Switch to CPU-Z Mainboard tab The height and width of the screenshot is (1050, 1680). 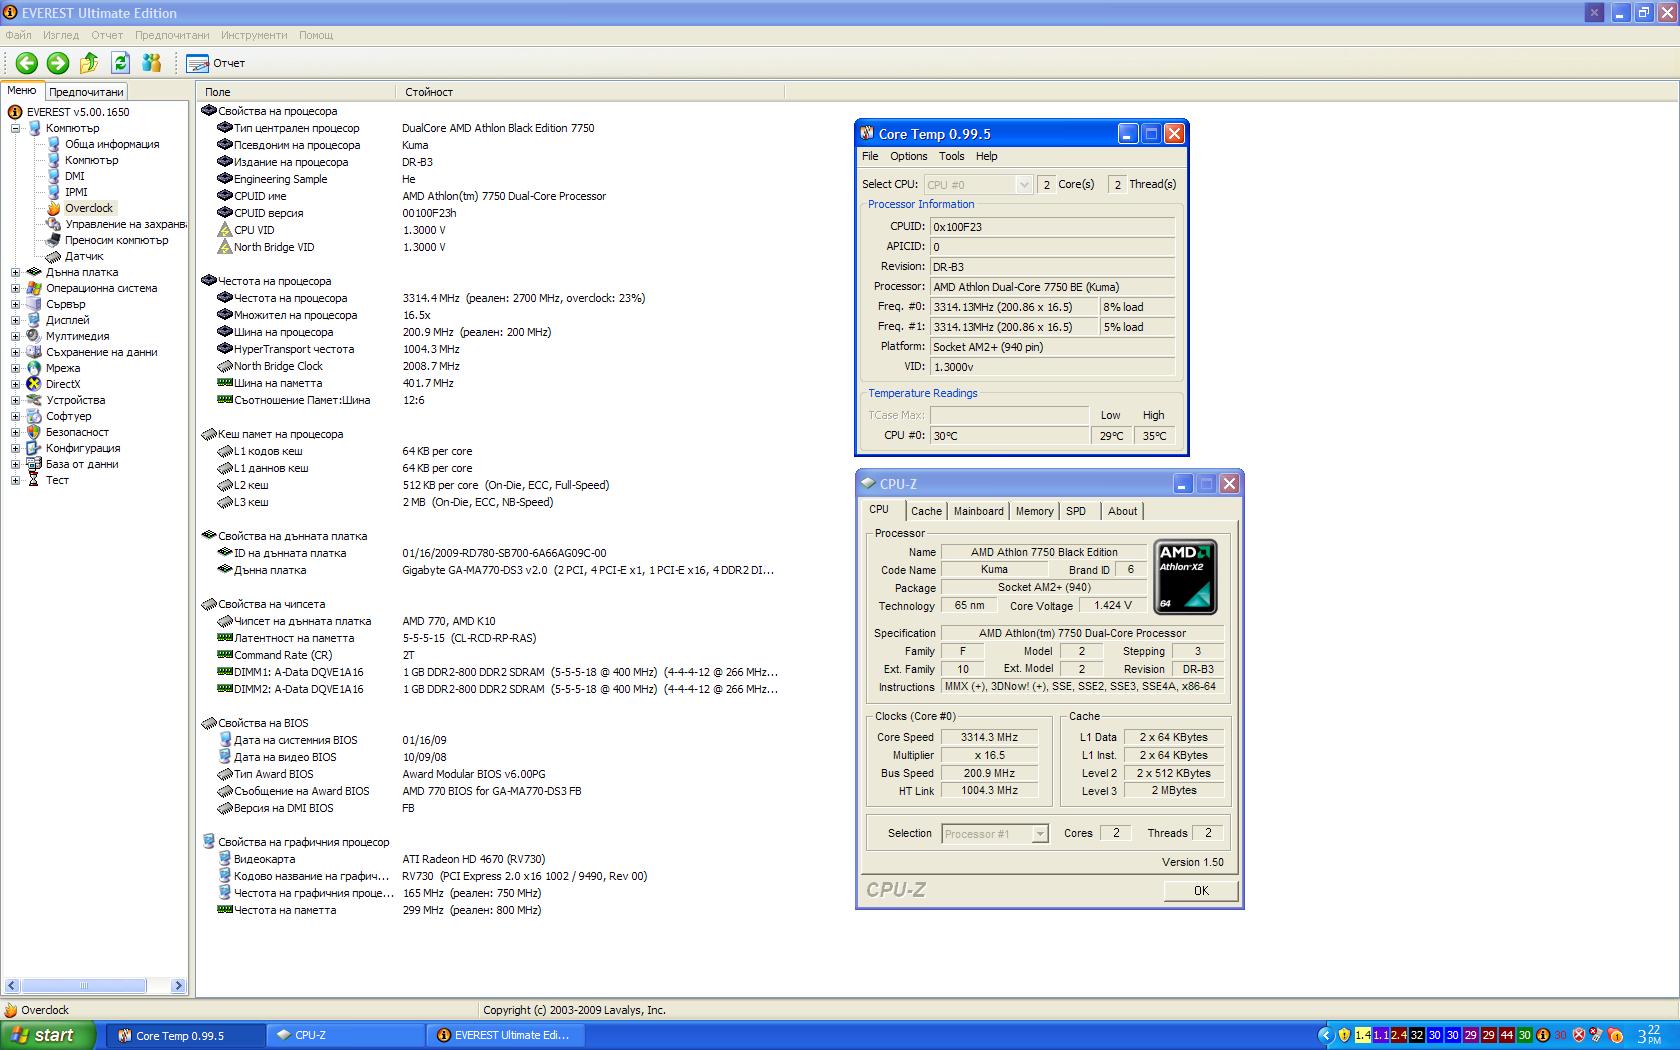(x=978, y=511)
